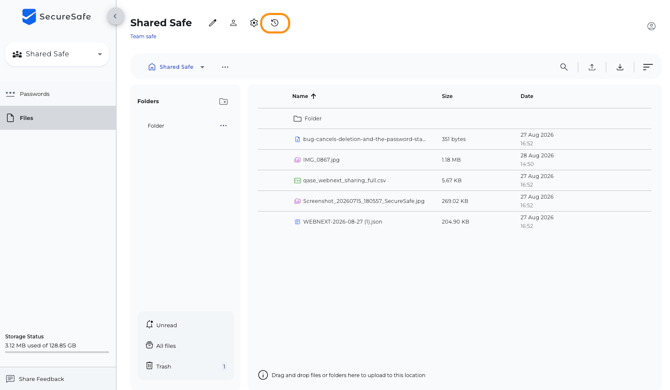Open the safe selector dropdown

tap(57, 54)
